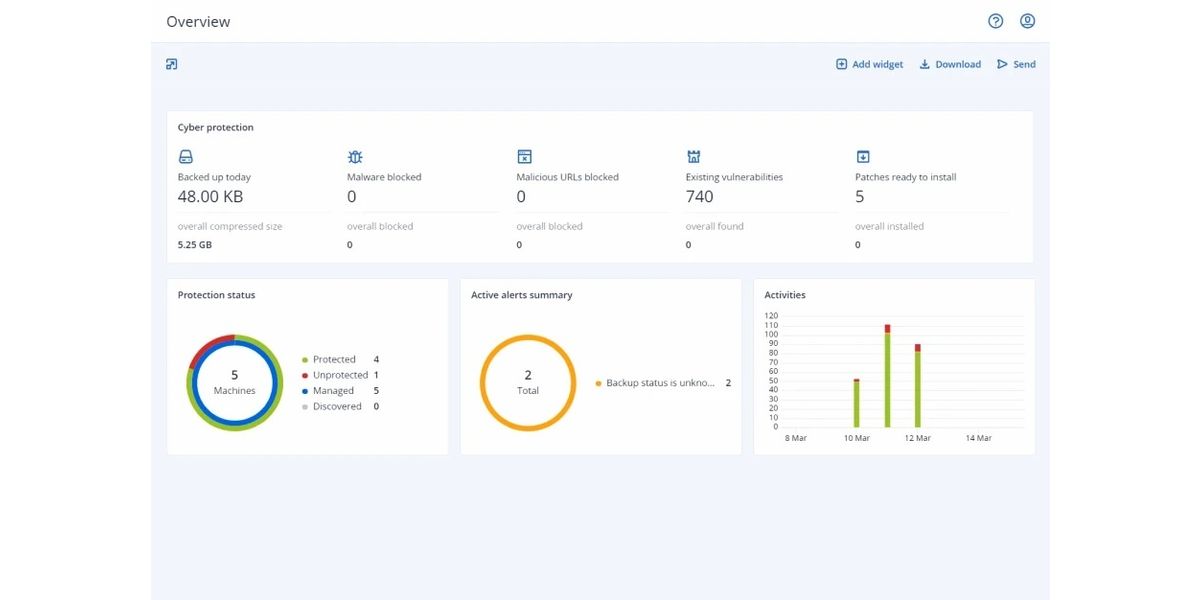Click the backup drive icon above Backed up today

pos(185,157)
